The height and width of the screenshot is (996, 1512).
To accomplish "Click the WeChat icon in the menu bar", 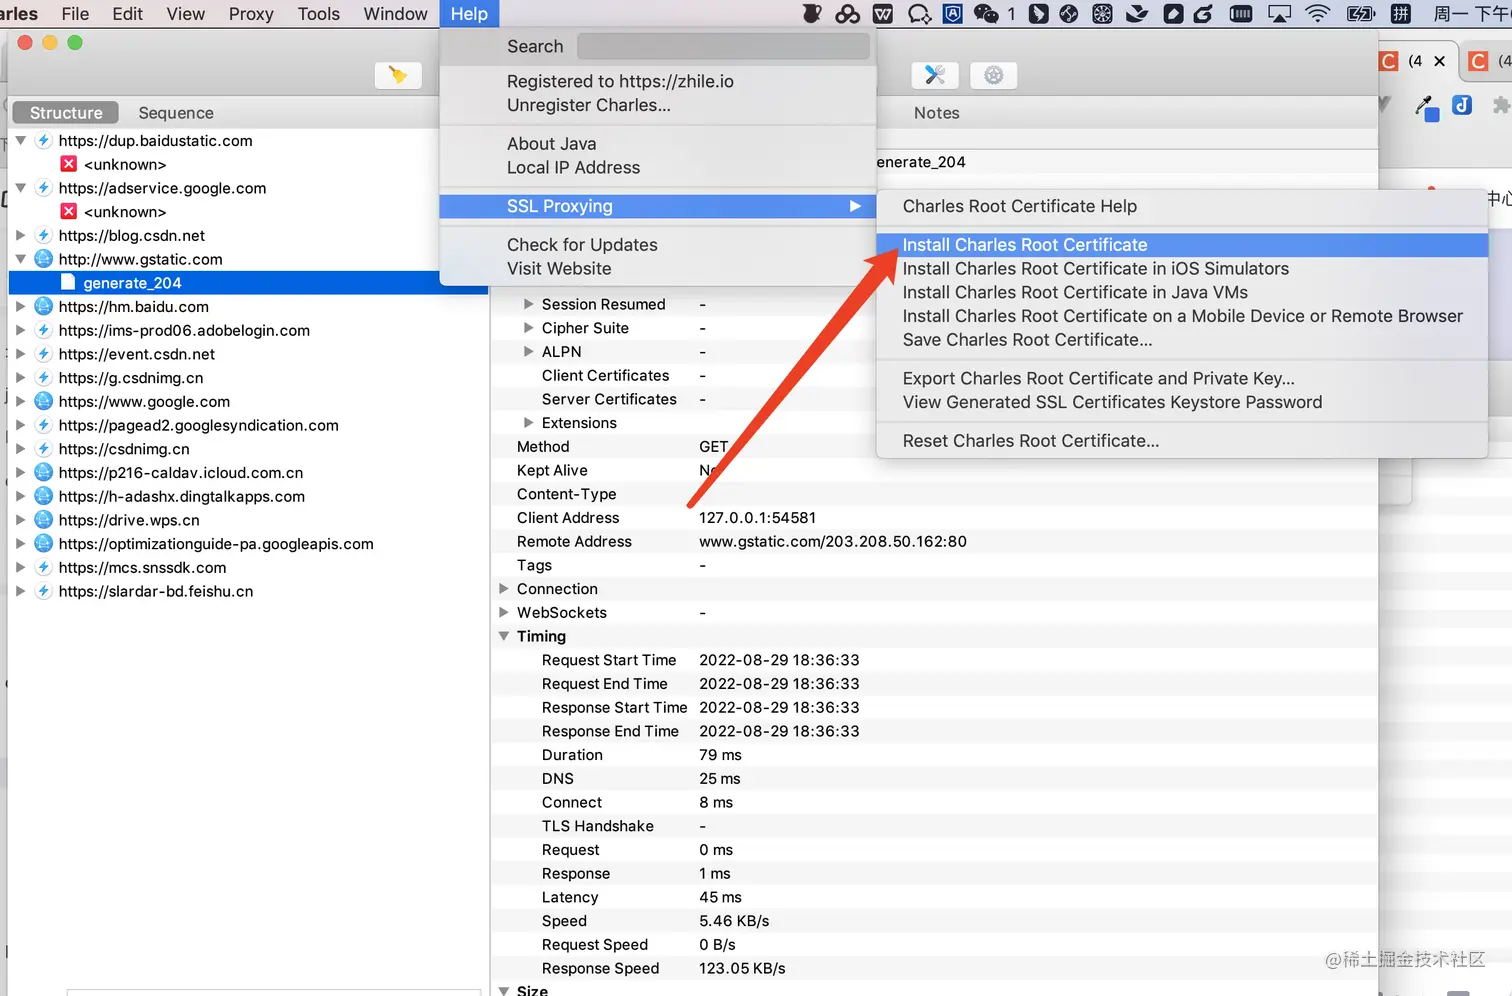I will tap(986, 14).
